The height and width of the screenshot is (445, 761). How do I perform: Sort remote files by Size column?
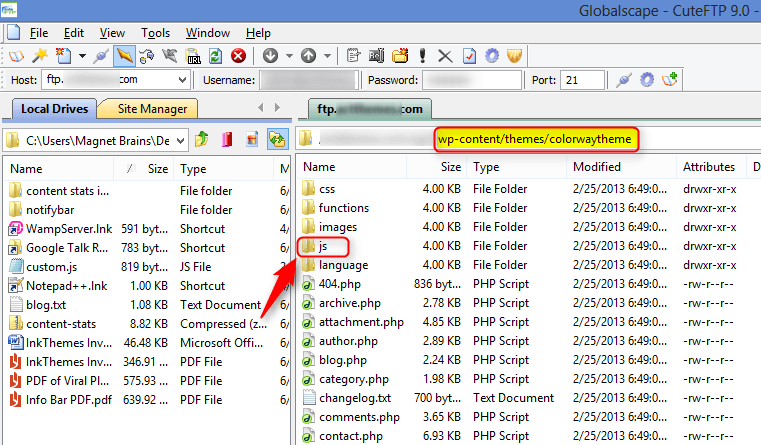436,167
